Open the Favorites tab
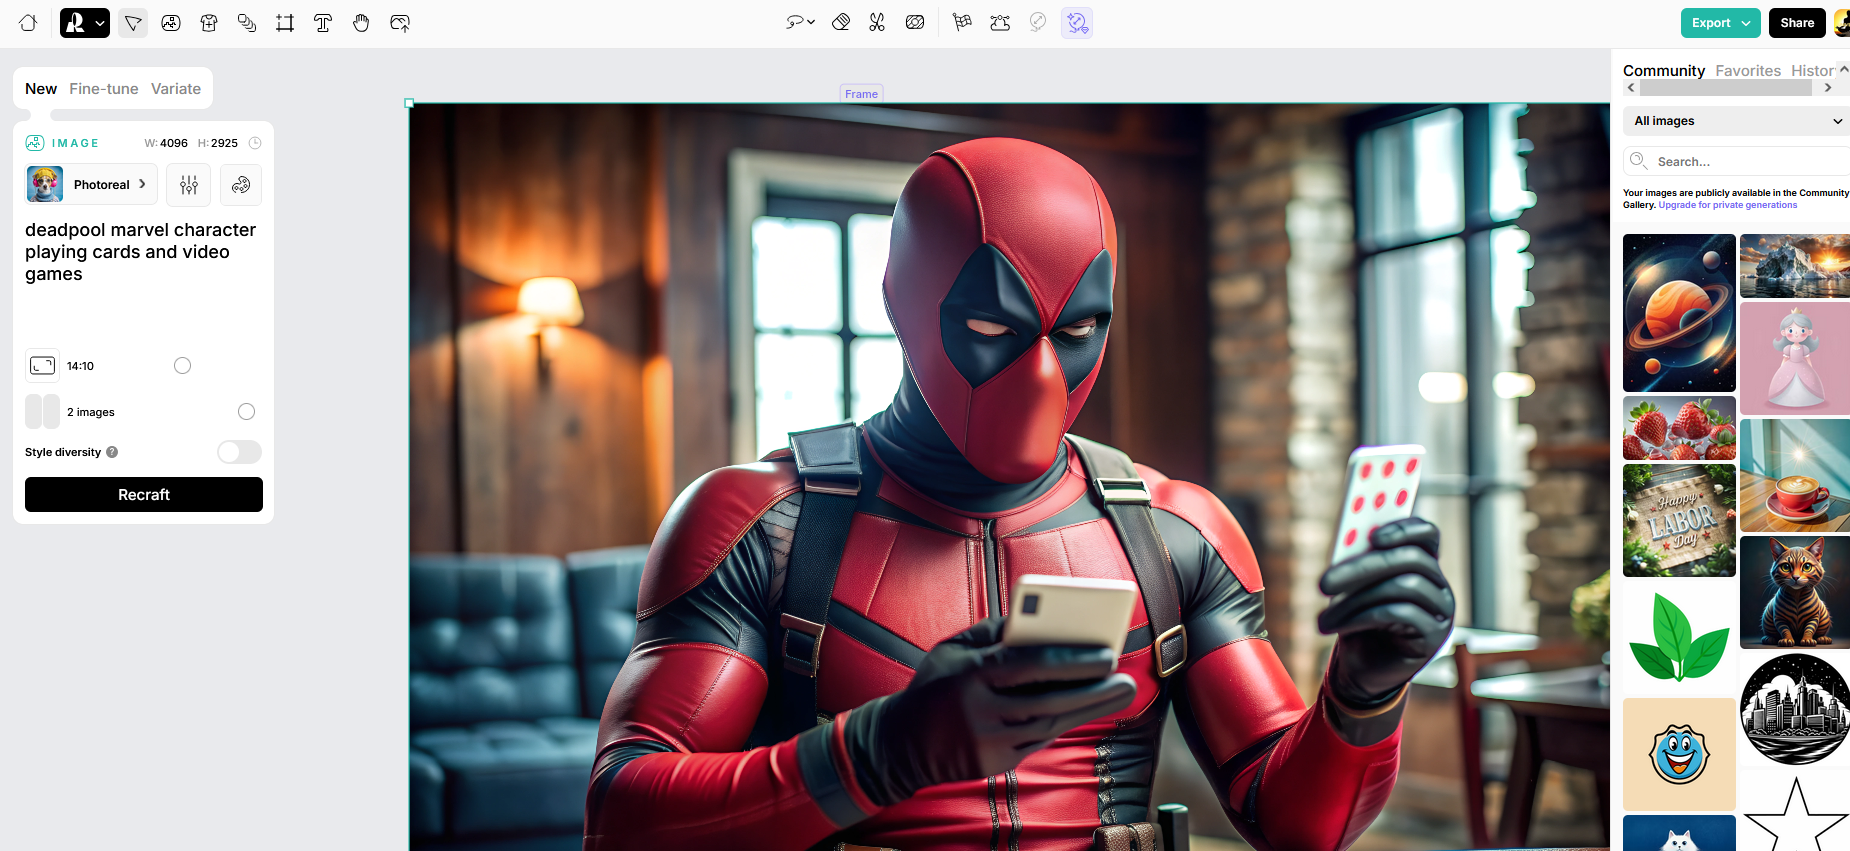 pos(1748,71)
